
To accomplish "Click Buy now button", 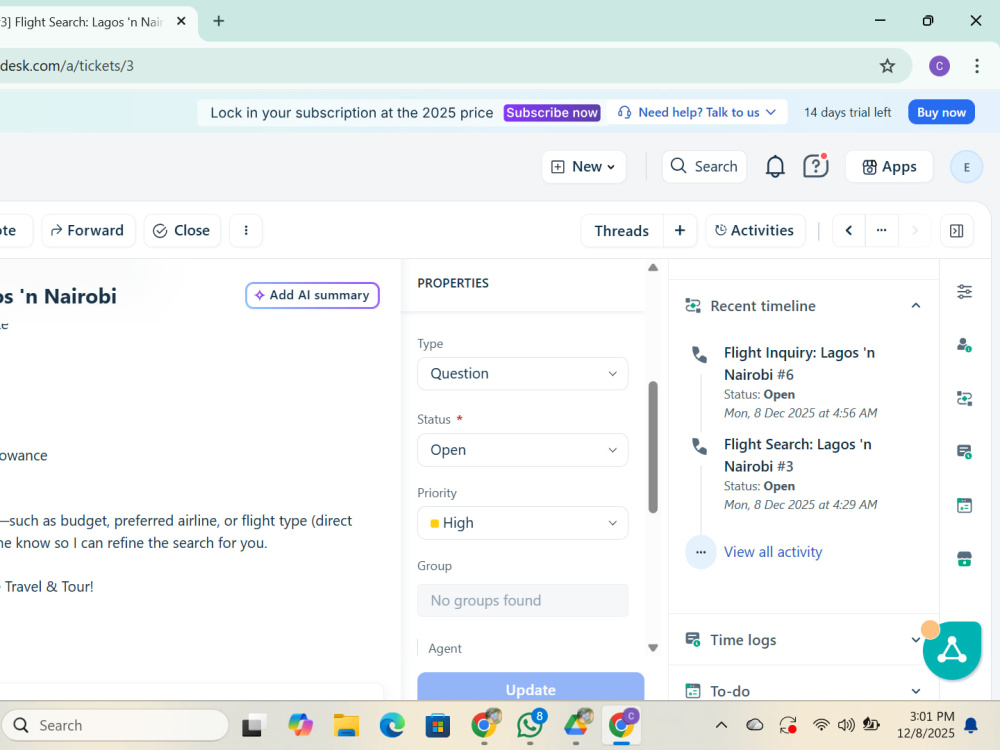I will 941,112.
